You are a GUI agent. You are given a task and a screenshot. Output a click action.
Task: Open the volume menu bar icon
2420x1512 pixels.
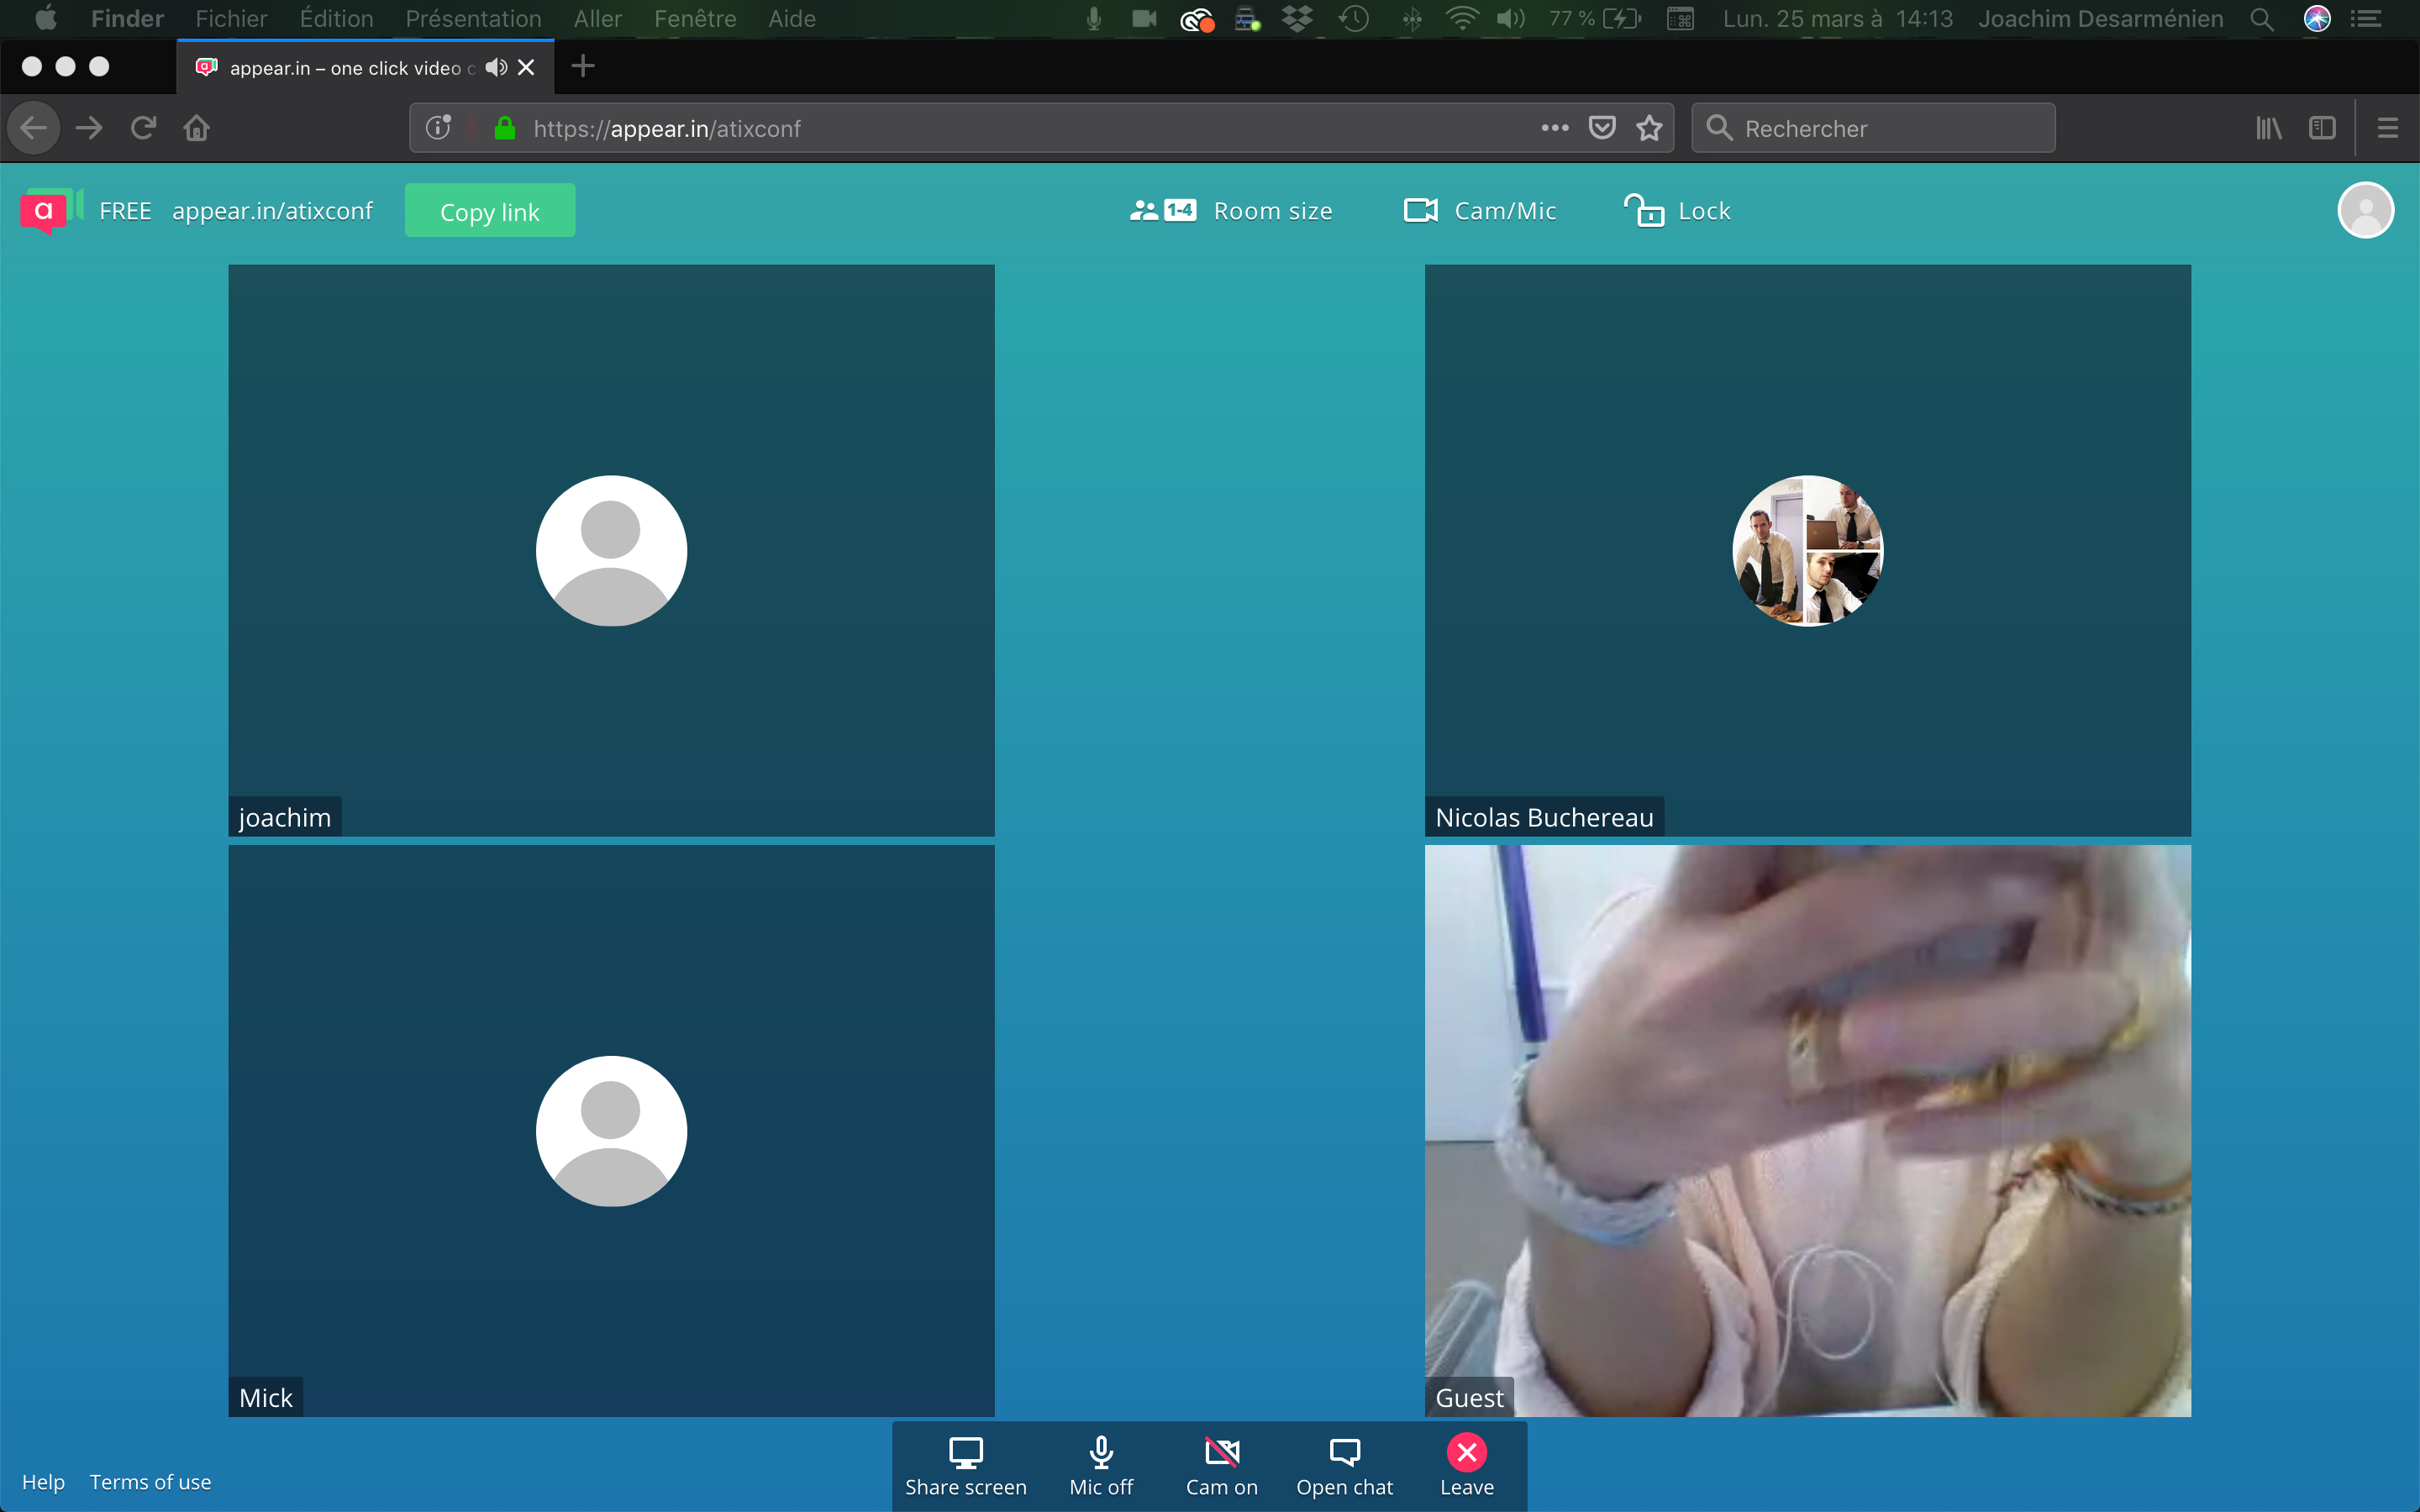1511,18
